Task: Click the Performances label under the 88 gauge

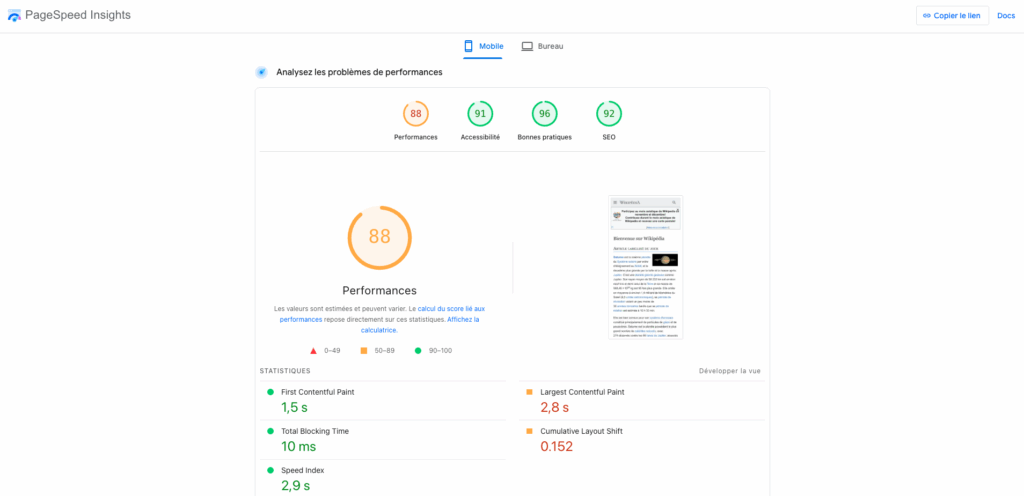Action: click(x=415, y=137)
